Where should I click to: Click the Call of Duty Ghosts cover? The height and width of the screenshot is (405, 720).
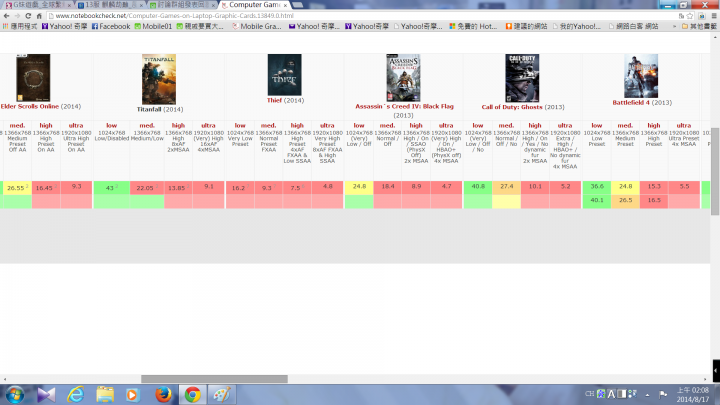pyautogui.click(x=522, y=78)
